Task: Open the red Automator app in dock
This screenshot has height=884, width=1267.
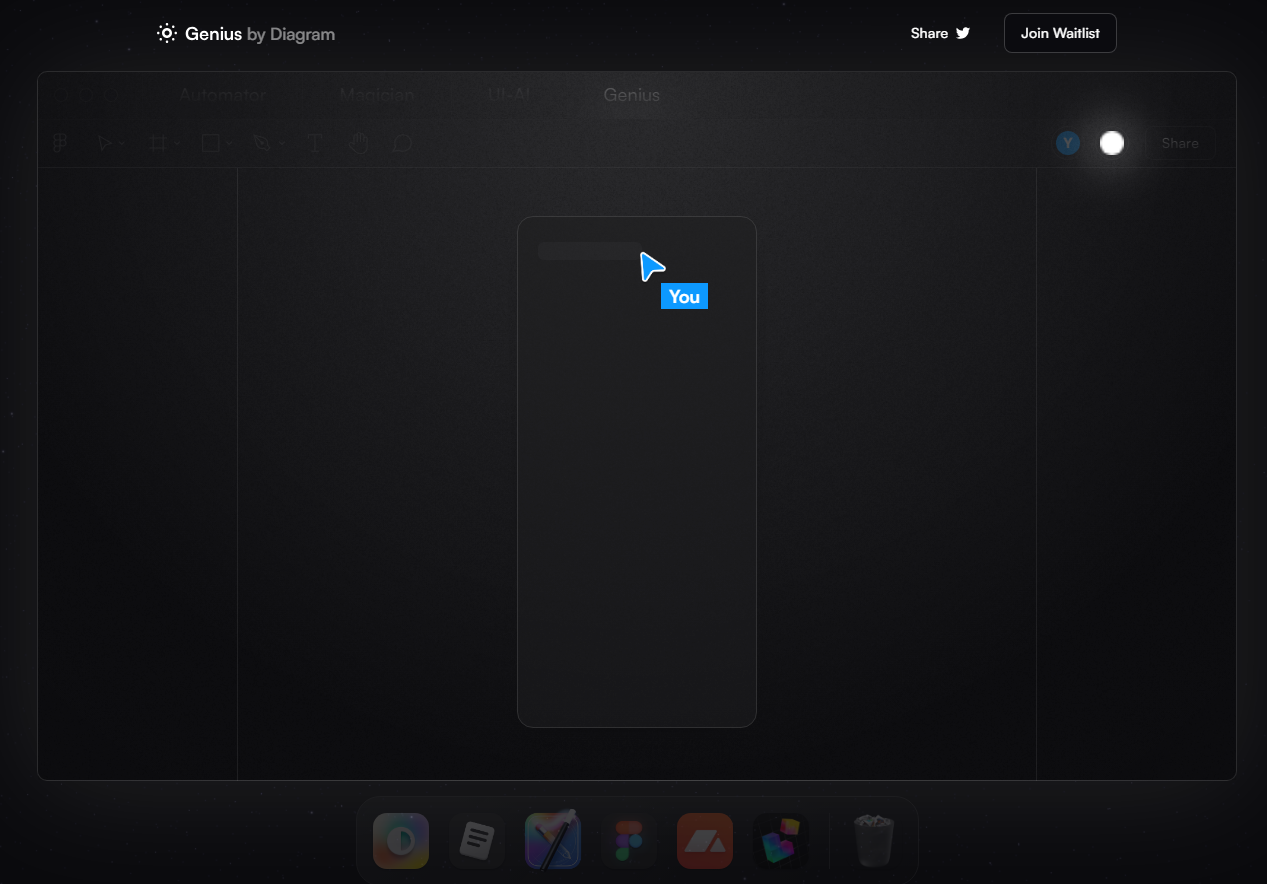Action: 705,840
